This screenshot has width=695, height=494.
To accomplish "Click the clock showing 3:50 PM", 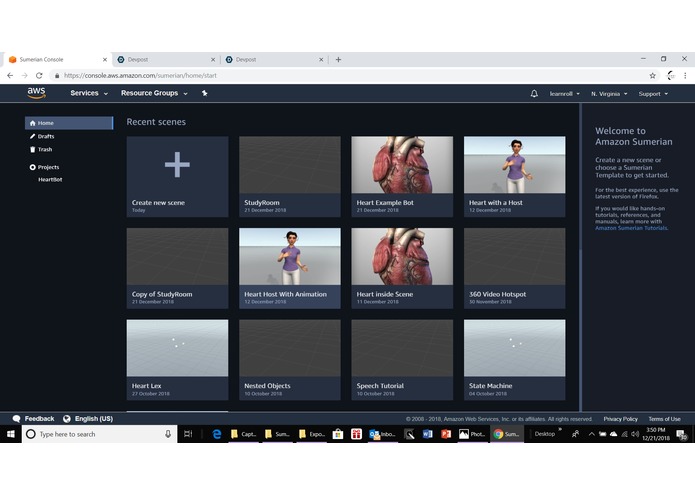I will pos(656,434).
